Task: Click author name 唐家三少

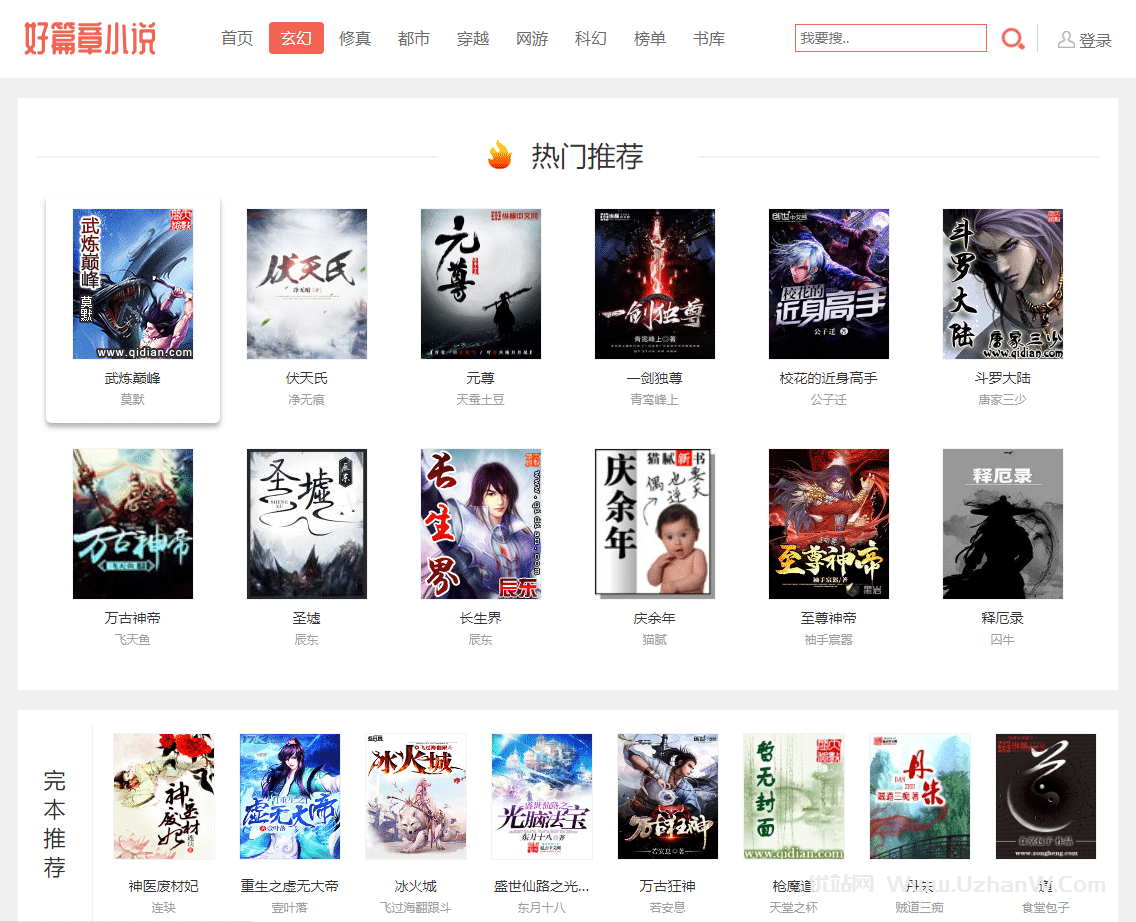Action: pyautogui.click(x=1002, y=400)
